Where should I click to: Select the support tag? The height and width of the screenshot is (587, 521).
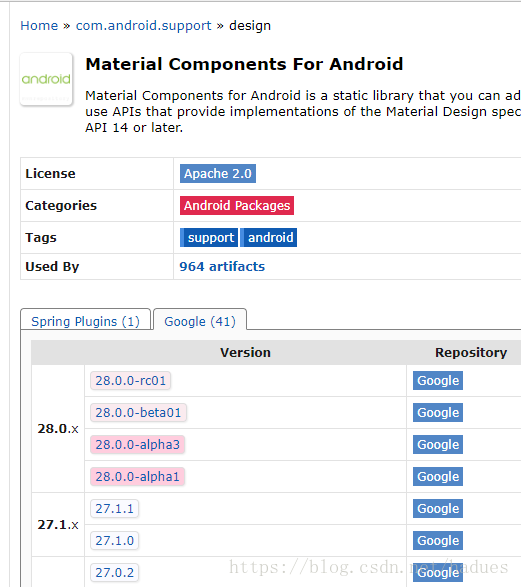[x=209, y=238]
